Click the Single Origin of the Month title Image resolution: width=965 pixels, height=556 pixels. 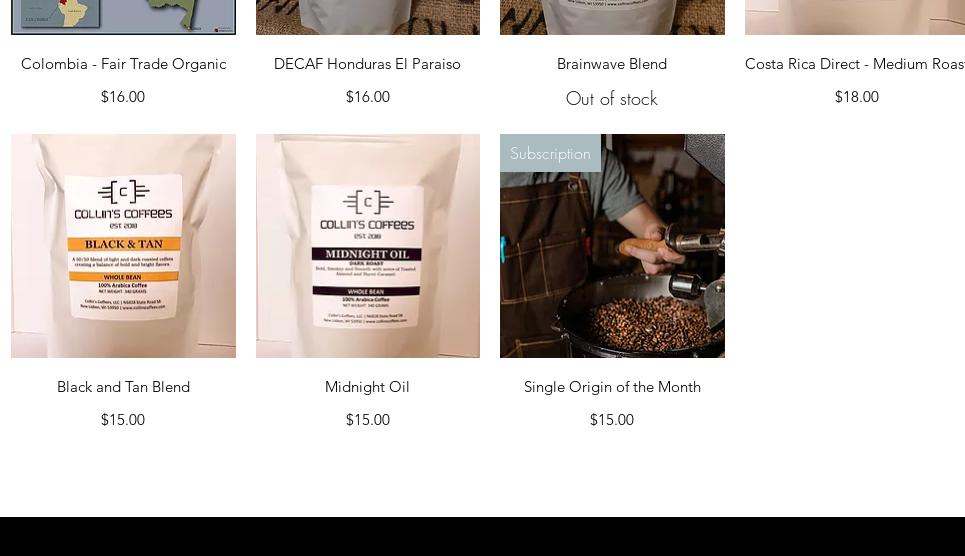[612, 387]
